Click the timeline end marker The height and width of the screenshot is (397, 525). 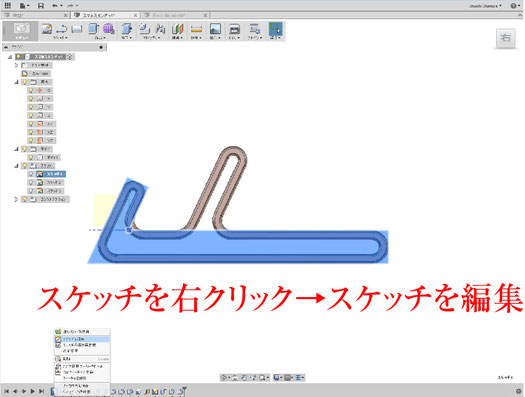tap(183, 391)
